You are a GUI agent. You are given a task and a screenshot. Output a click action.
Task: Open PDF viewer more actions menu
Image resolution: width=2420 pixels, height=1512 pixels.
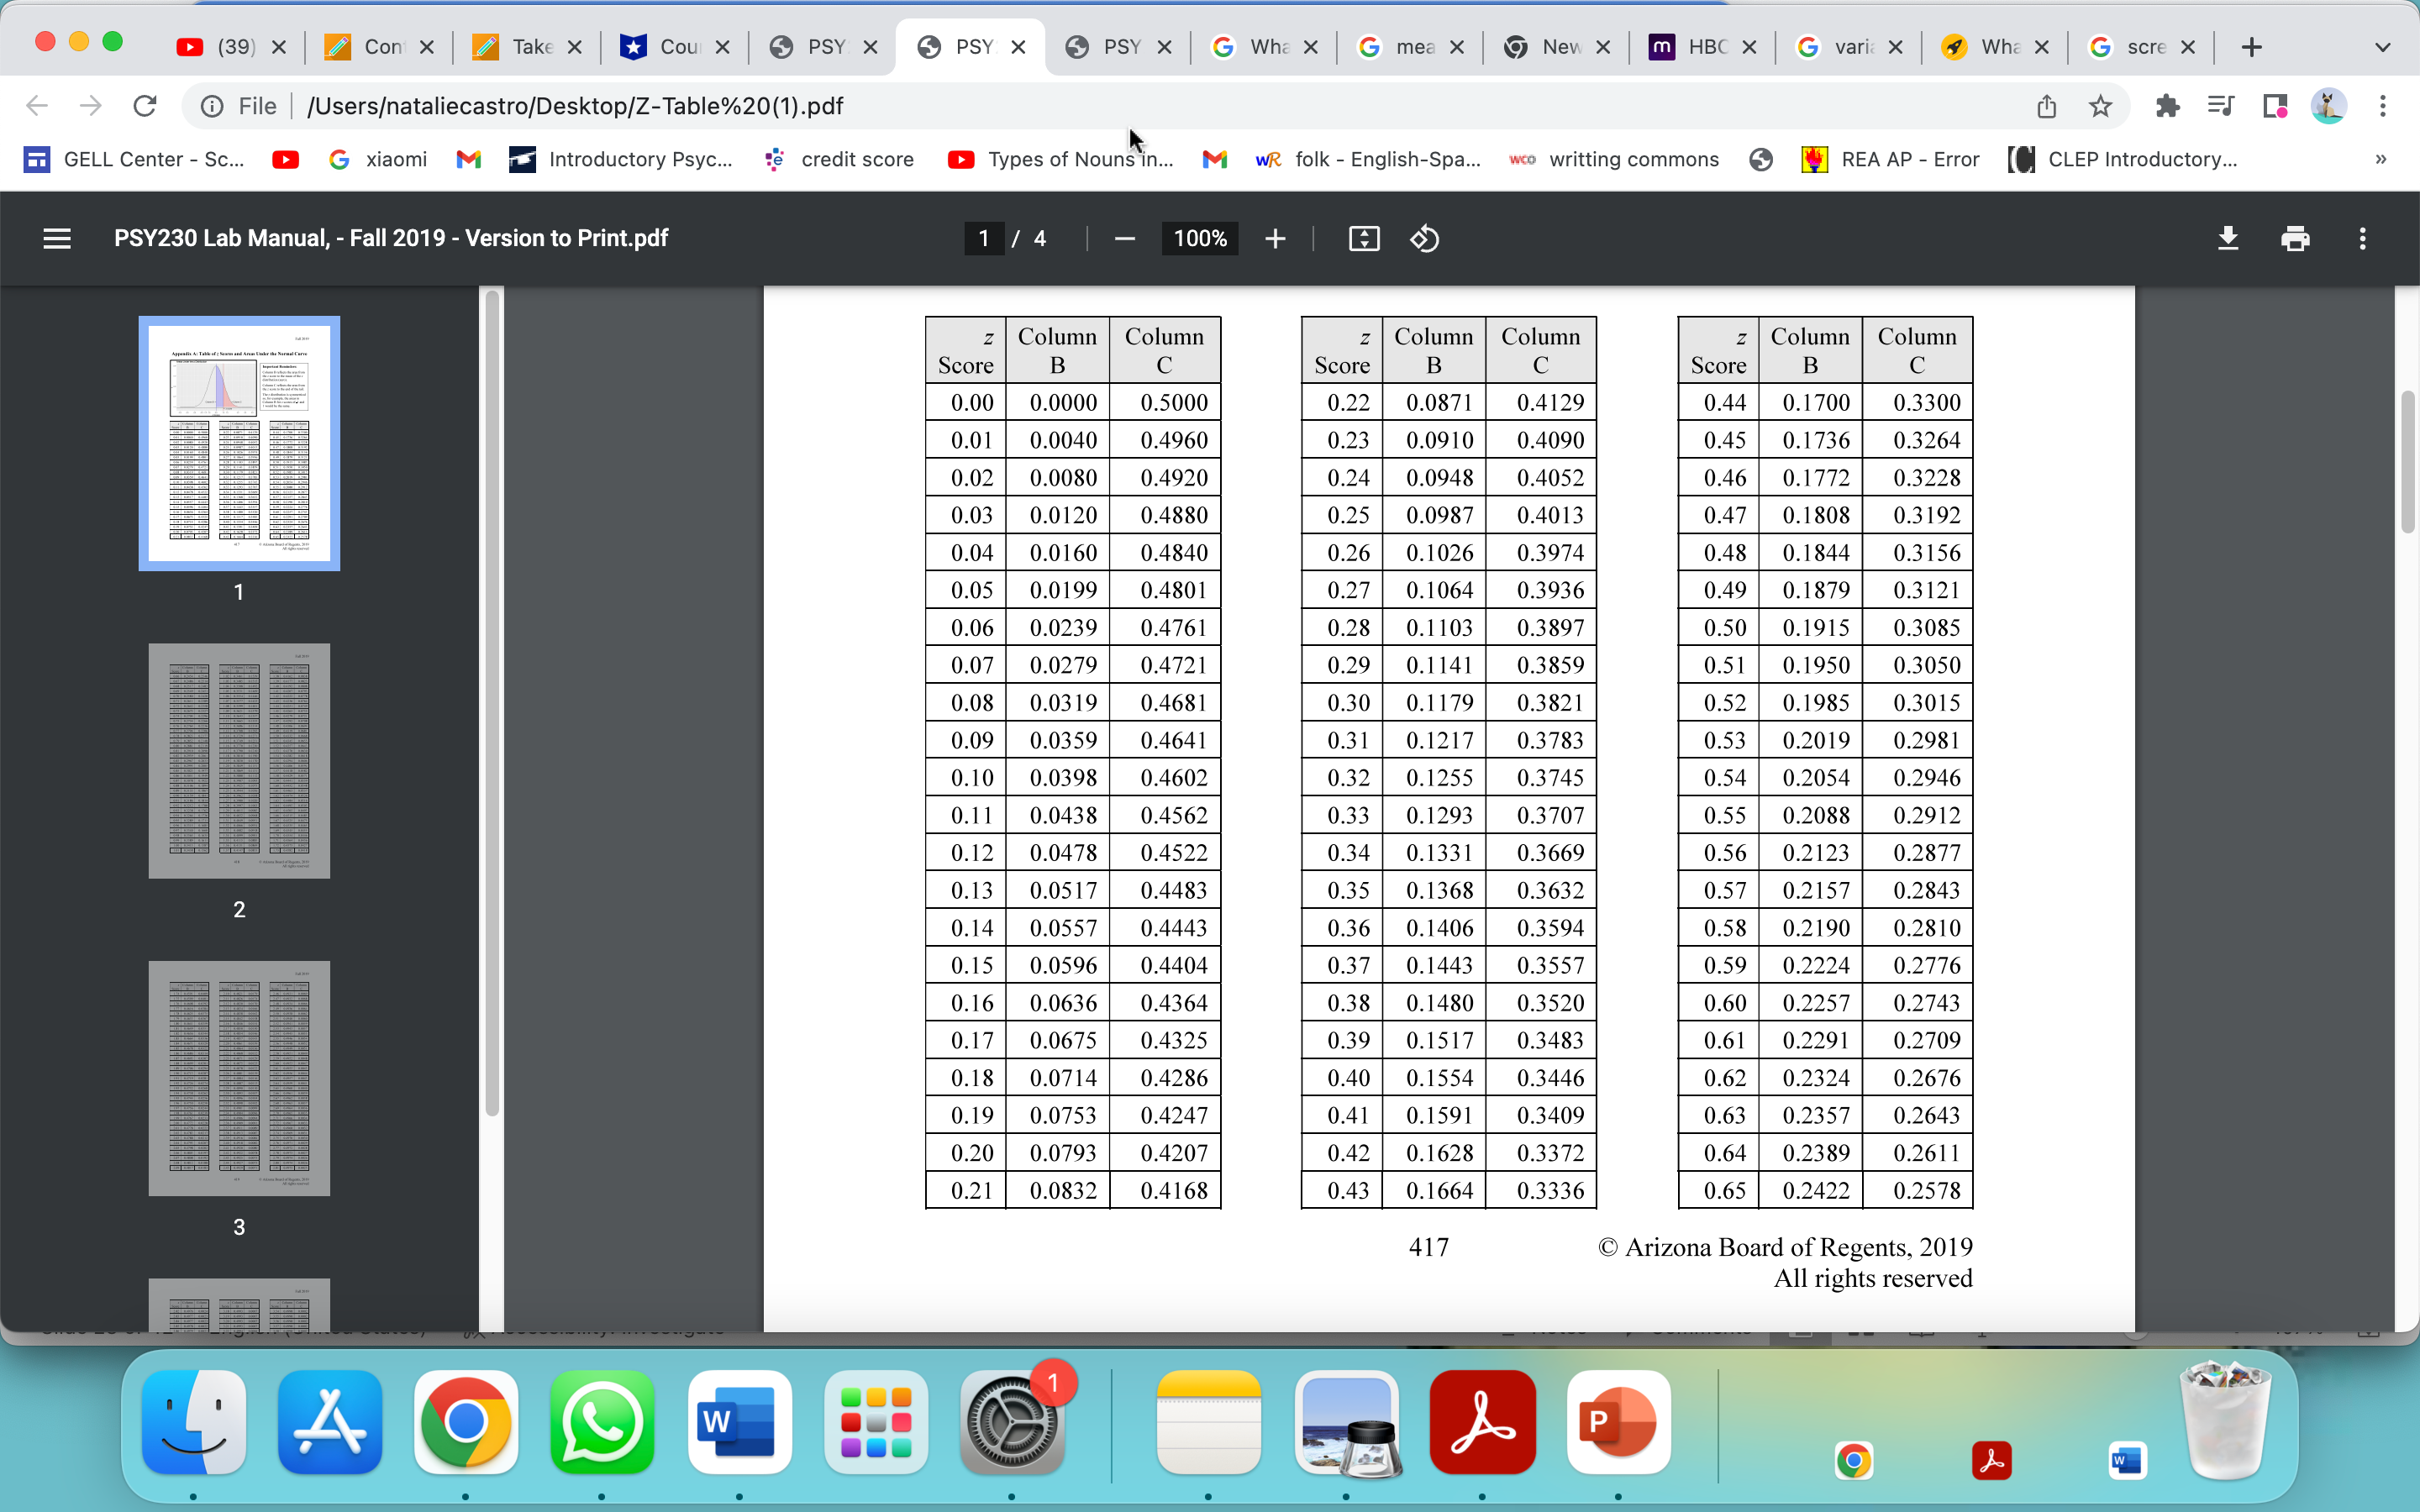(2362, 238)
